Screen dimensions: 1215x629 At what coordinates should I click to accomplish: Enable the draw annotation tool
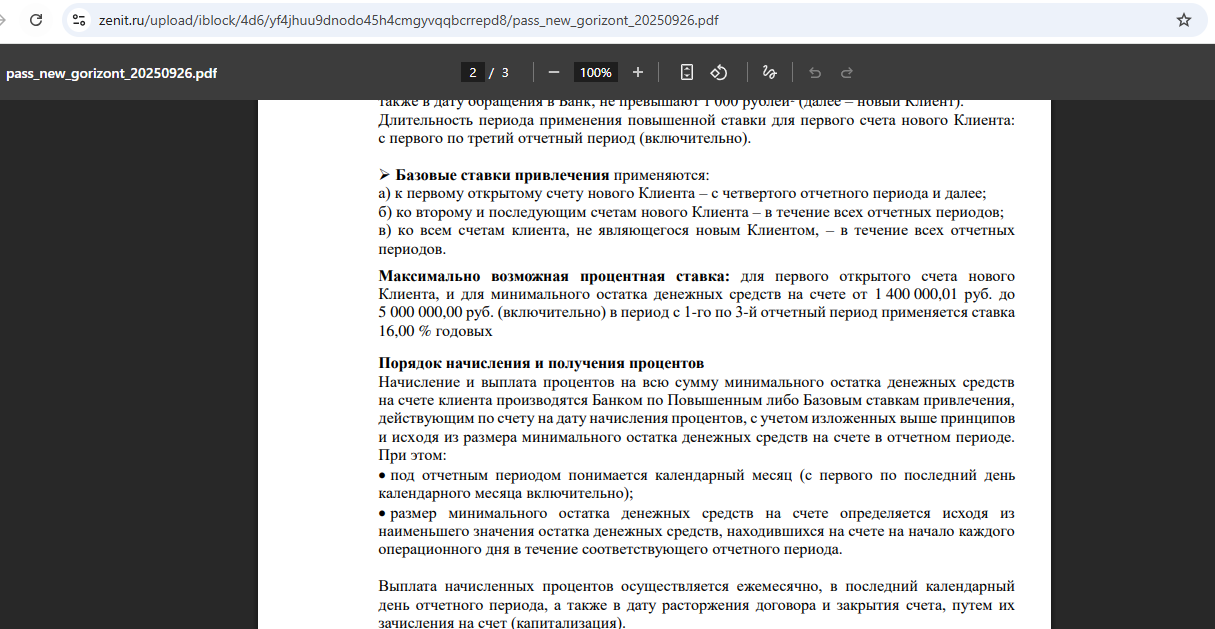pos(769,72)
